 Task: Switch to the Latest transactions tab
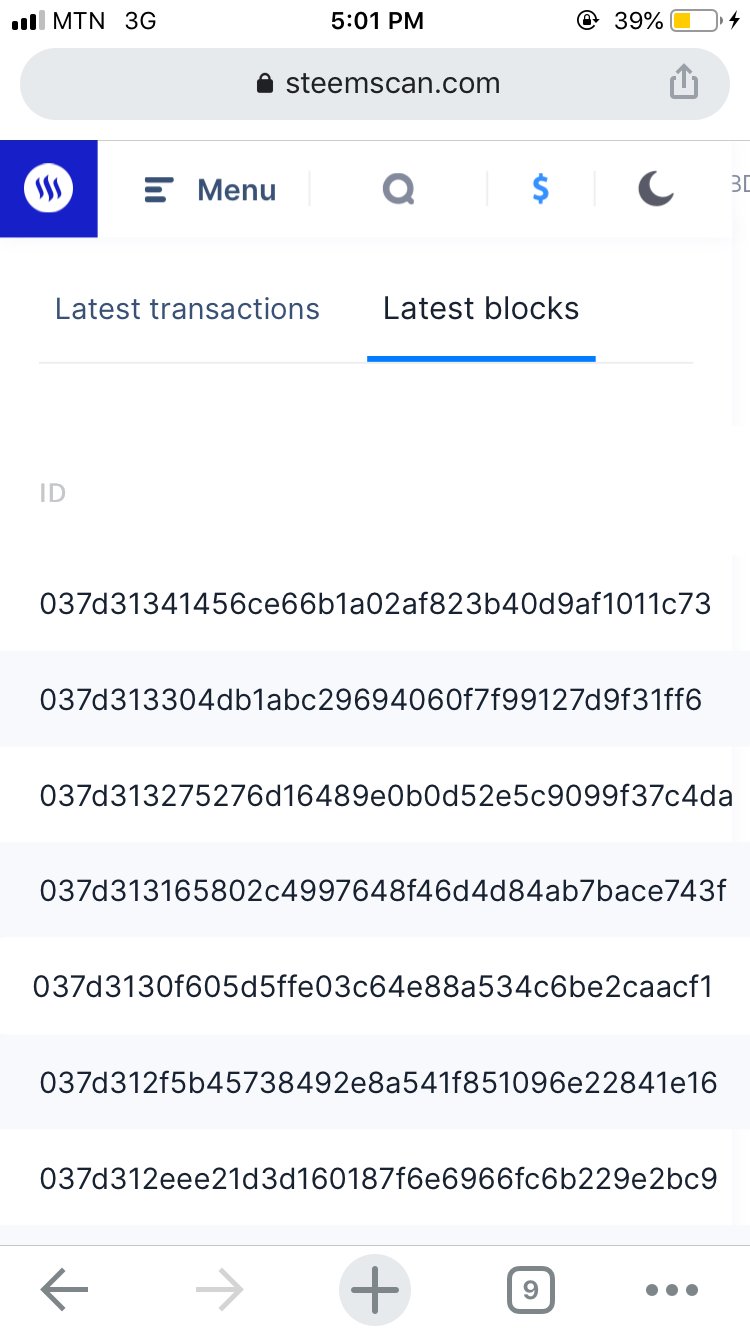click(x=187, y=309)
